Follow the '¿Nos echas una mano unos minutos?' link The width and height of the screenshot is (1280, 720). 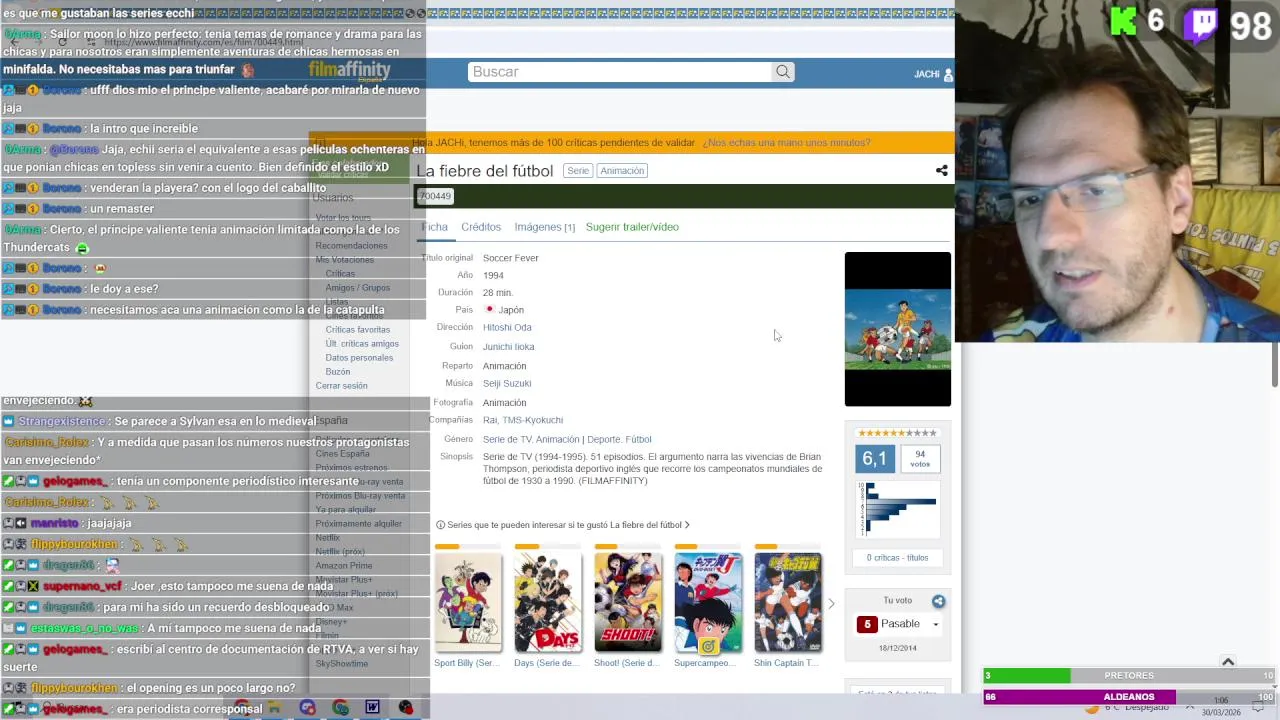786,143
